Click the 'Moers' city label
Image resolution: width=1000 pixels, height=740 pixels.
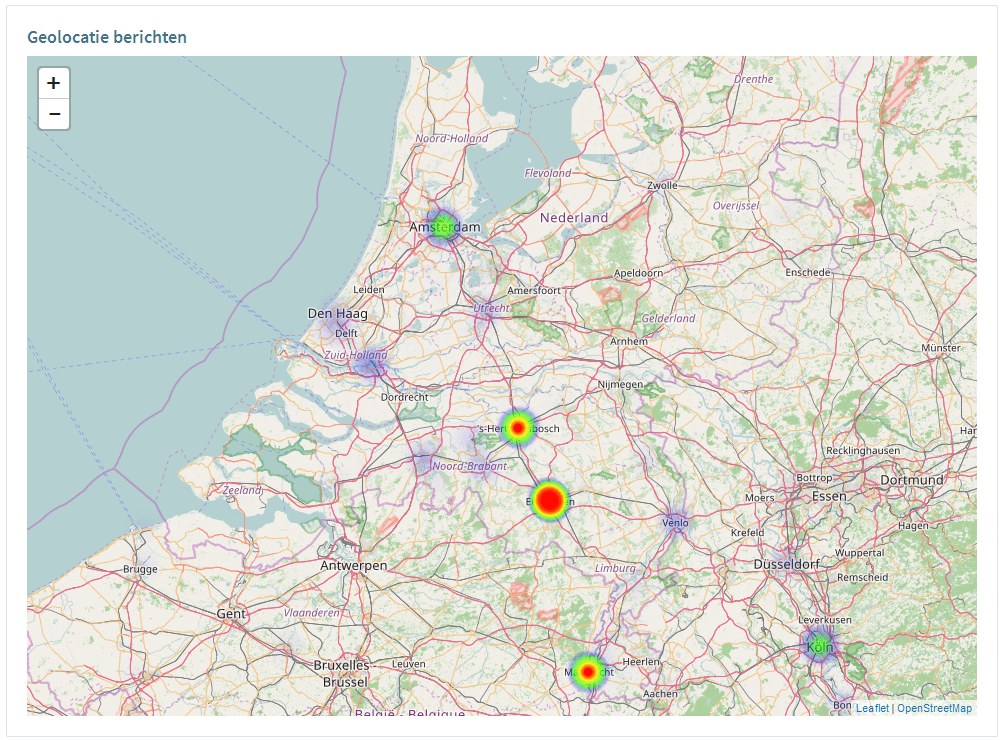760,498
